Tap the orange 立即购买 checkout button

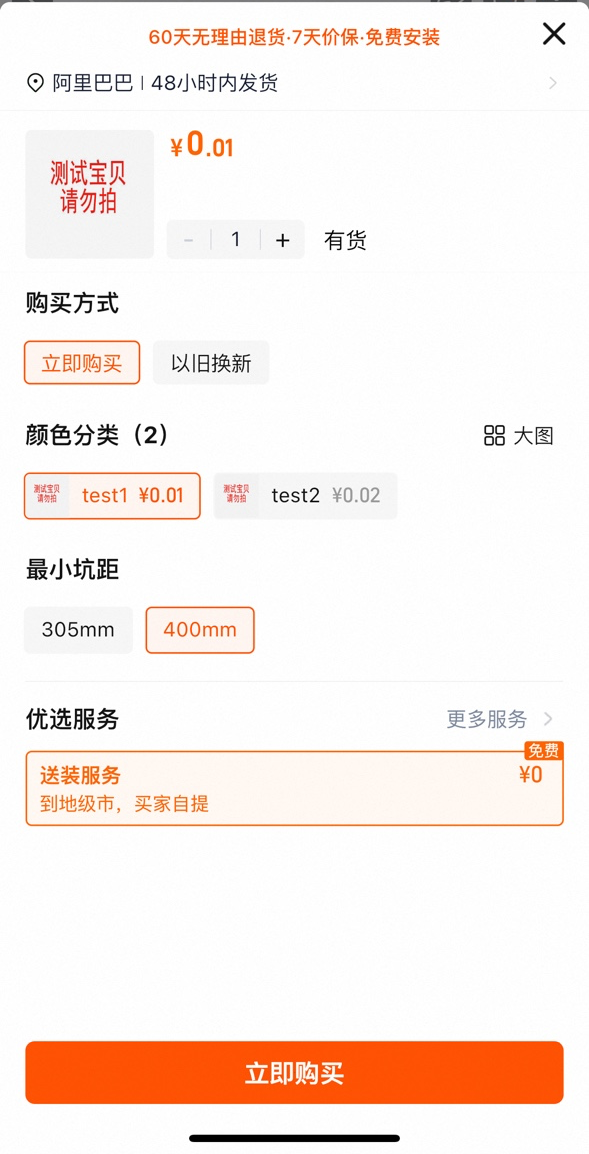coord(294,1072)
